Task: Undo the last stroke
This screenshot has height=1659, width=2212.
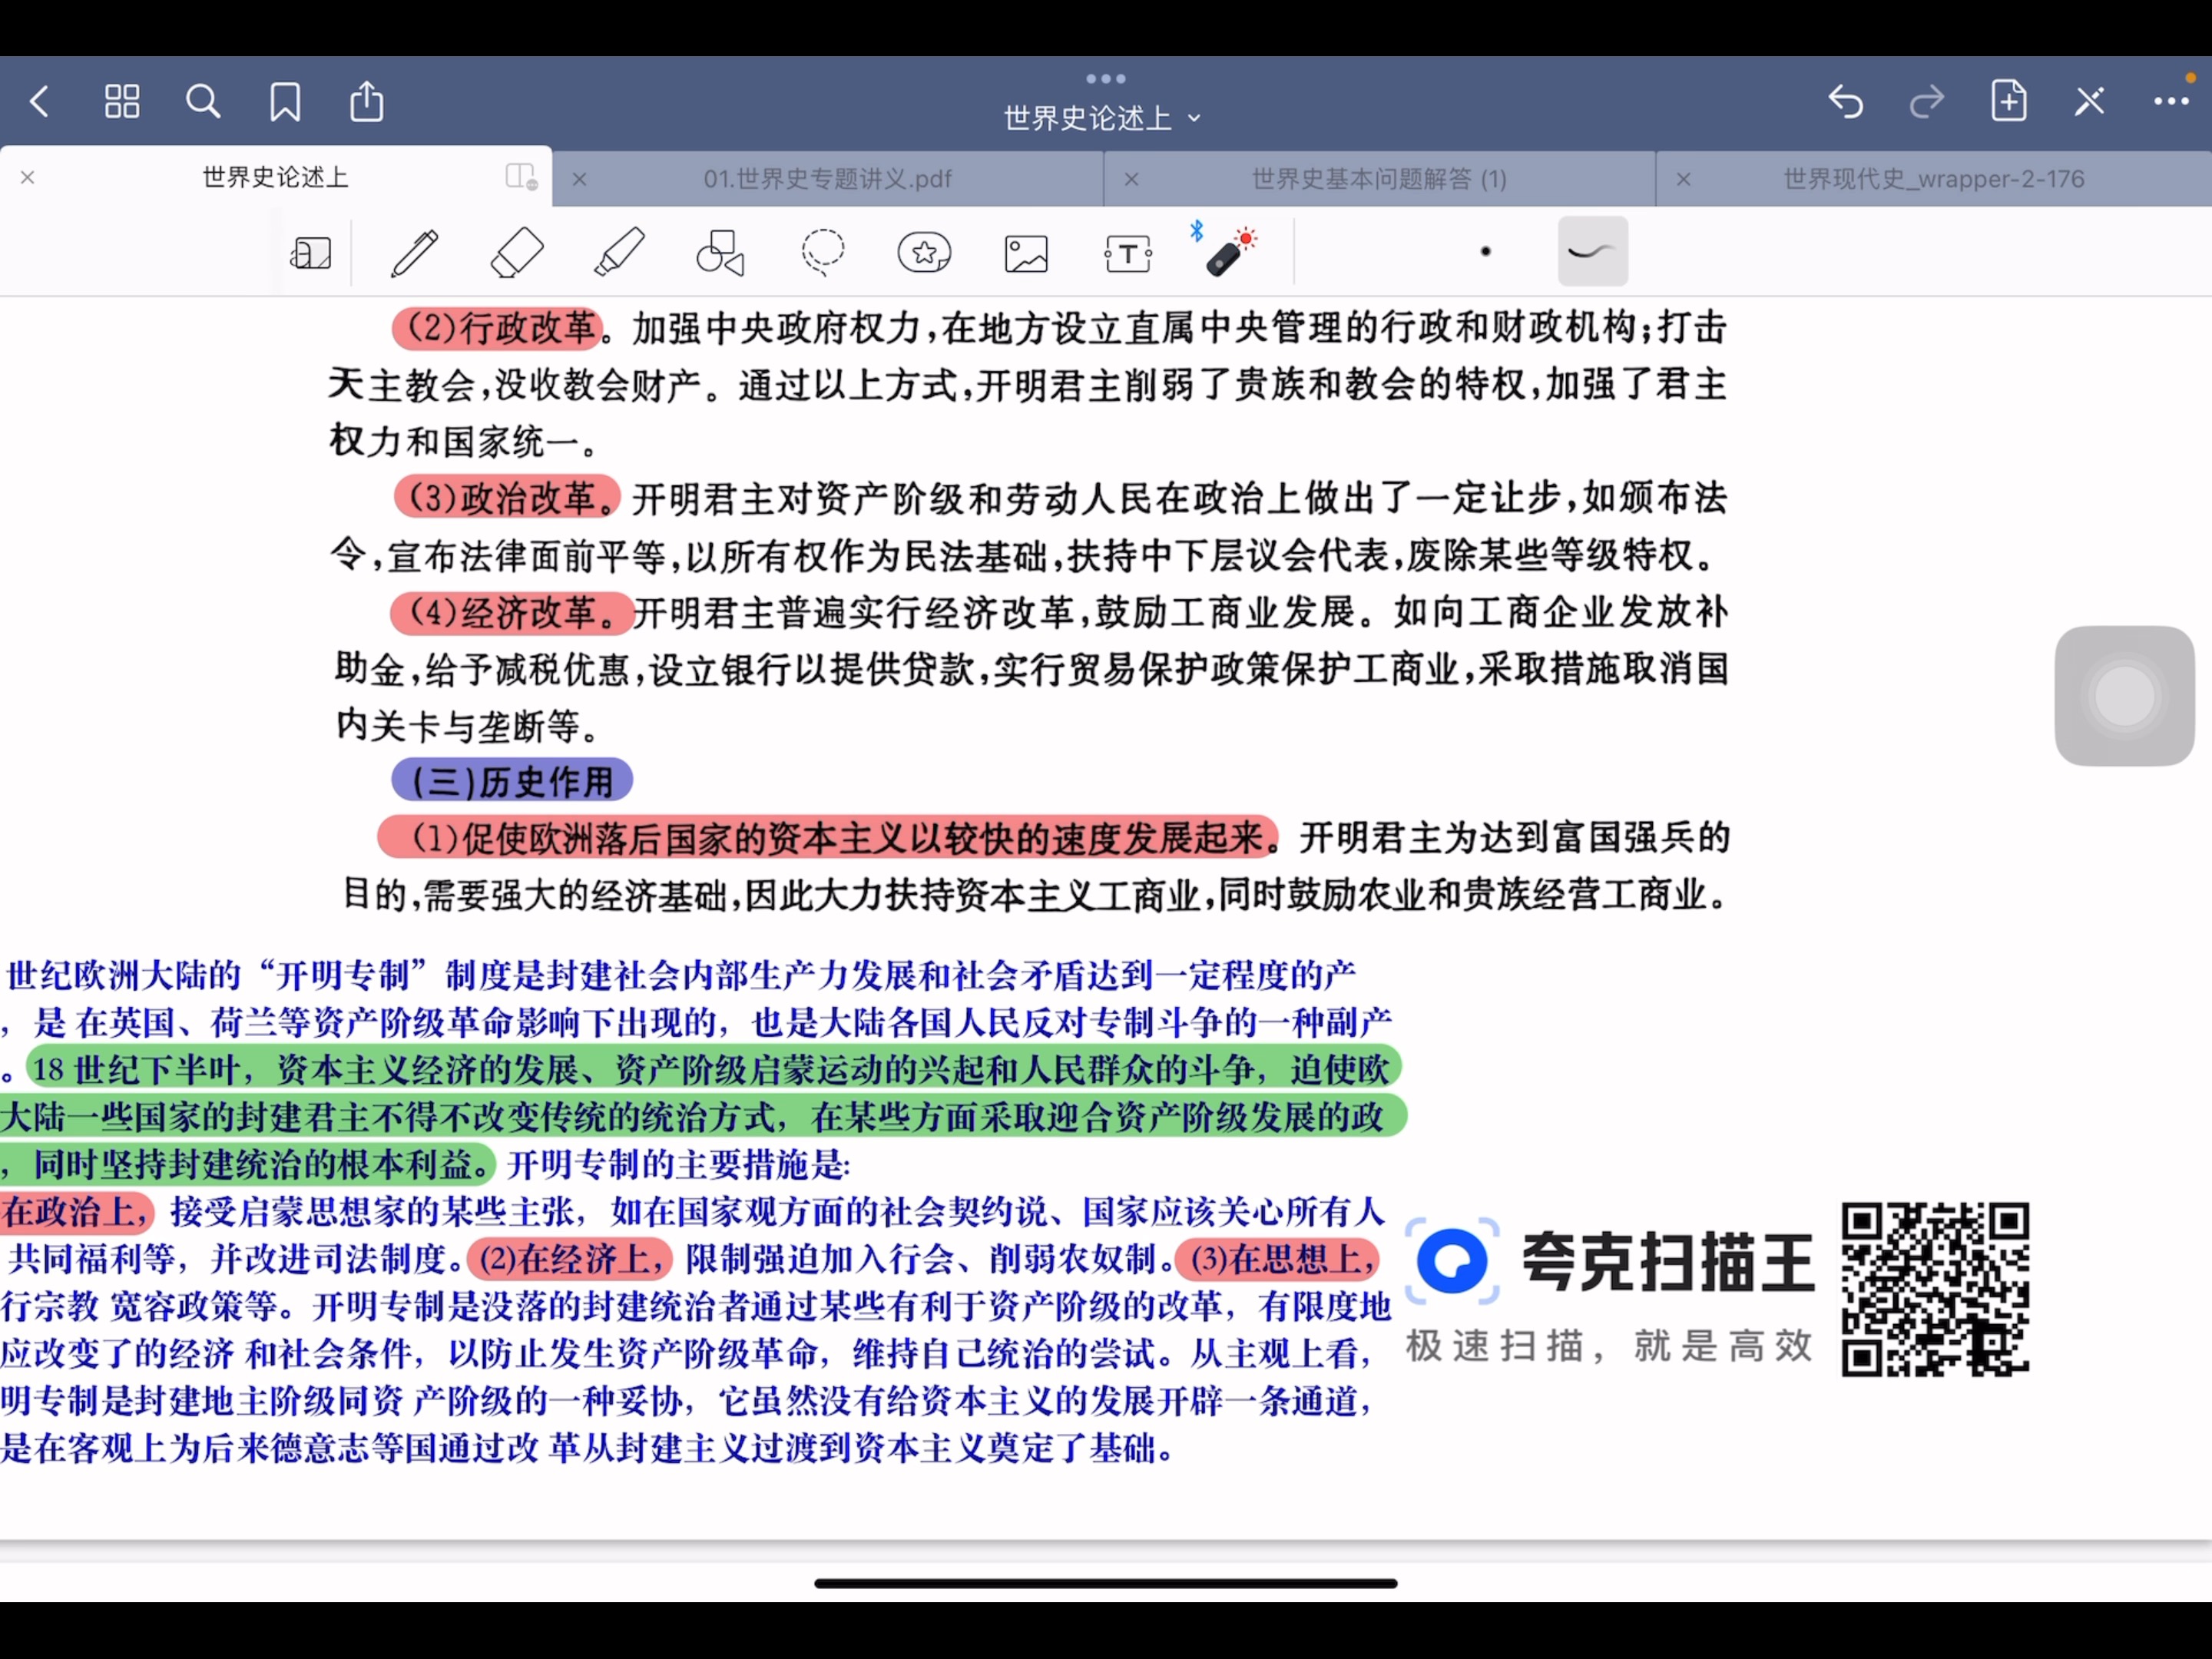Action: pos(1846,101)
